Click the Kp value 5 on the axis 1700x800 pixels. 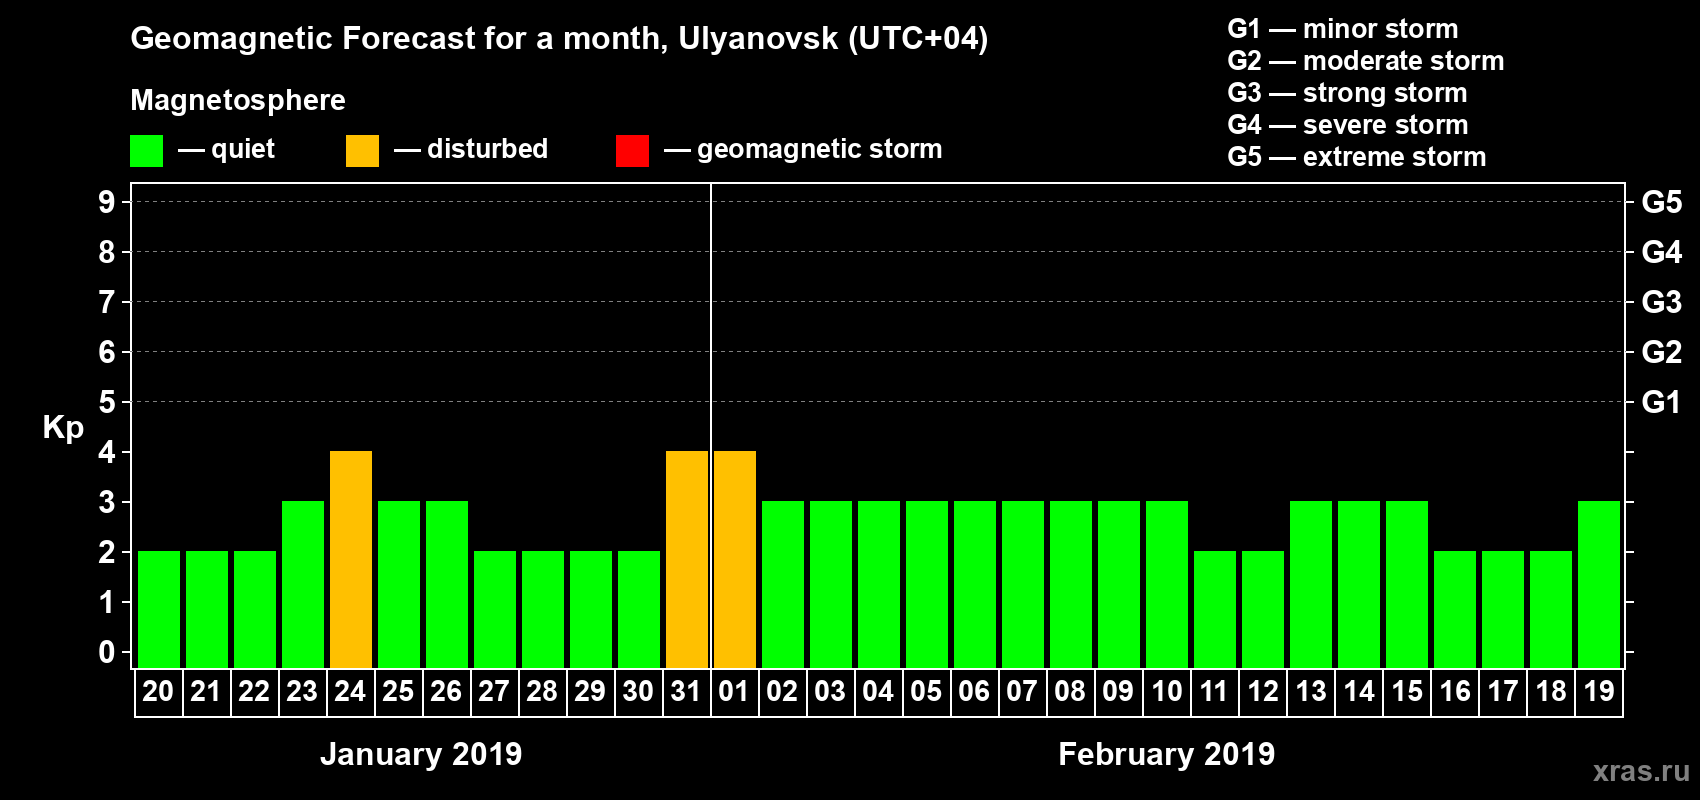point(107,402)
